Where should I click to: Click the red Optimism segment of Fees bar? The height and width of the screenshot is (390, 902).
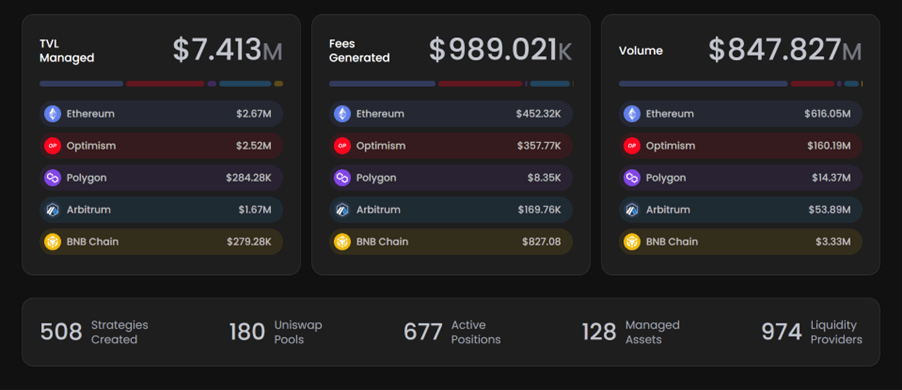click(481, 84)
